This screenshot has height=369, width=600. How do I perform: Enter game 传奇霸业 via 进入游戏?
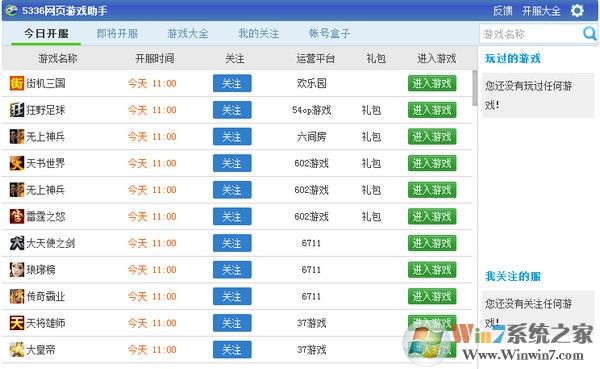(x=432, y=296)
